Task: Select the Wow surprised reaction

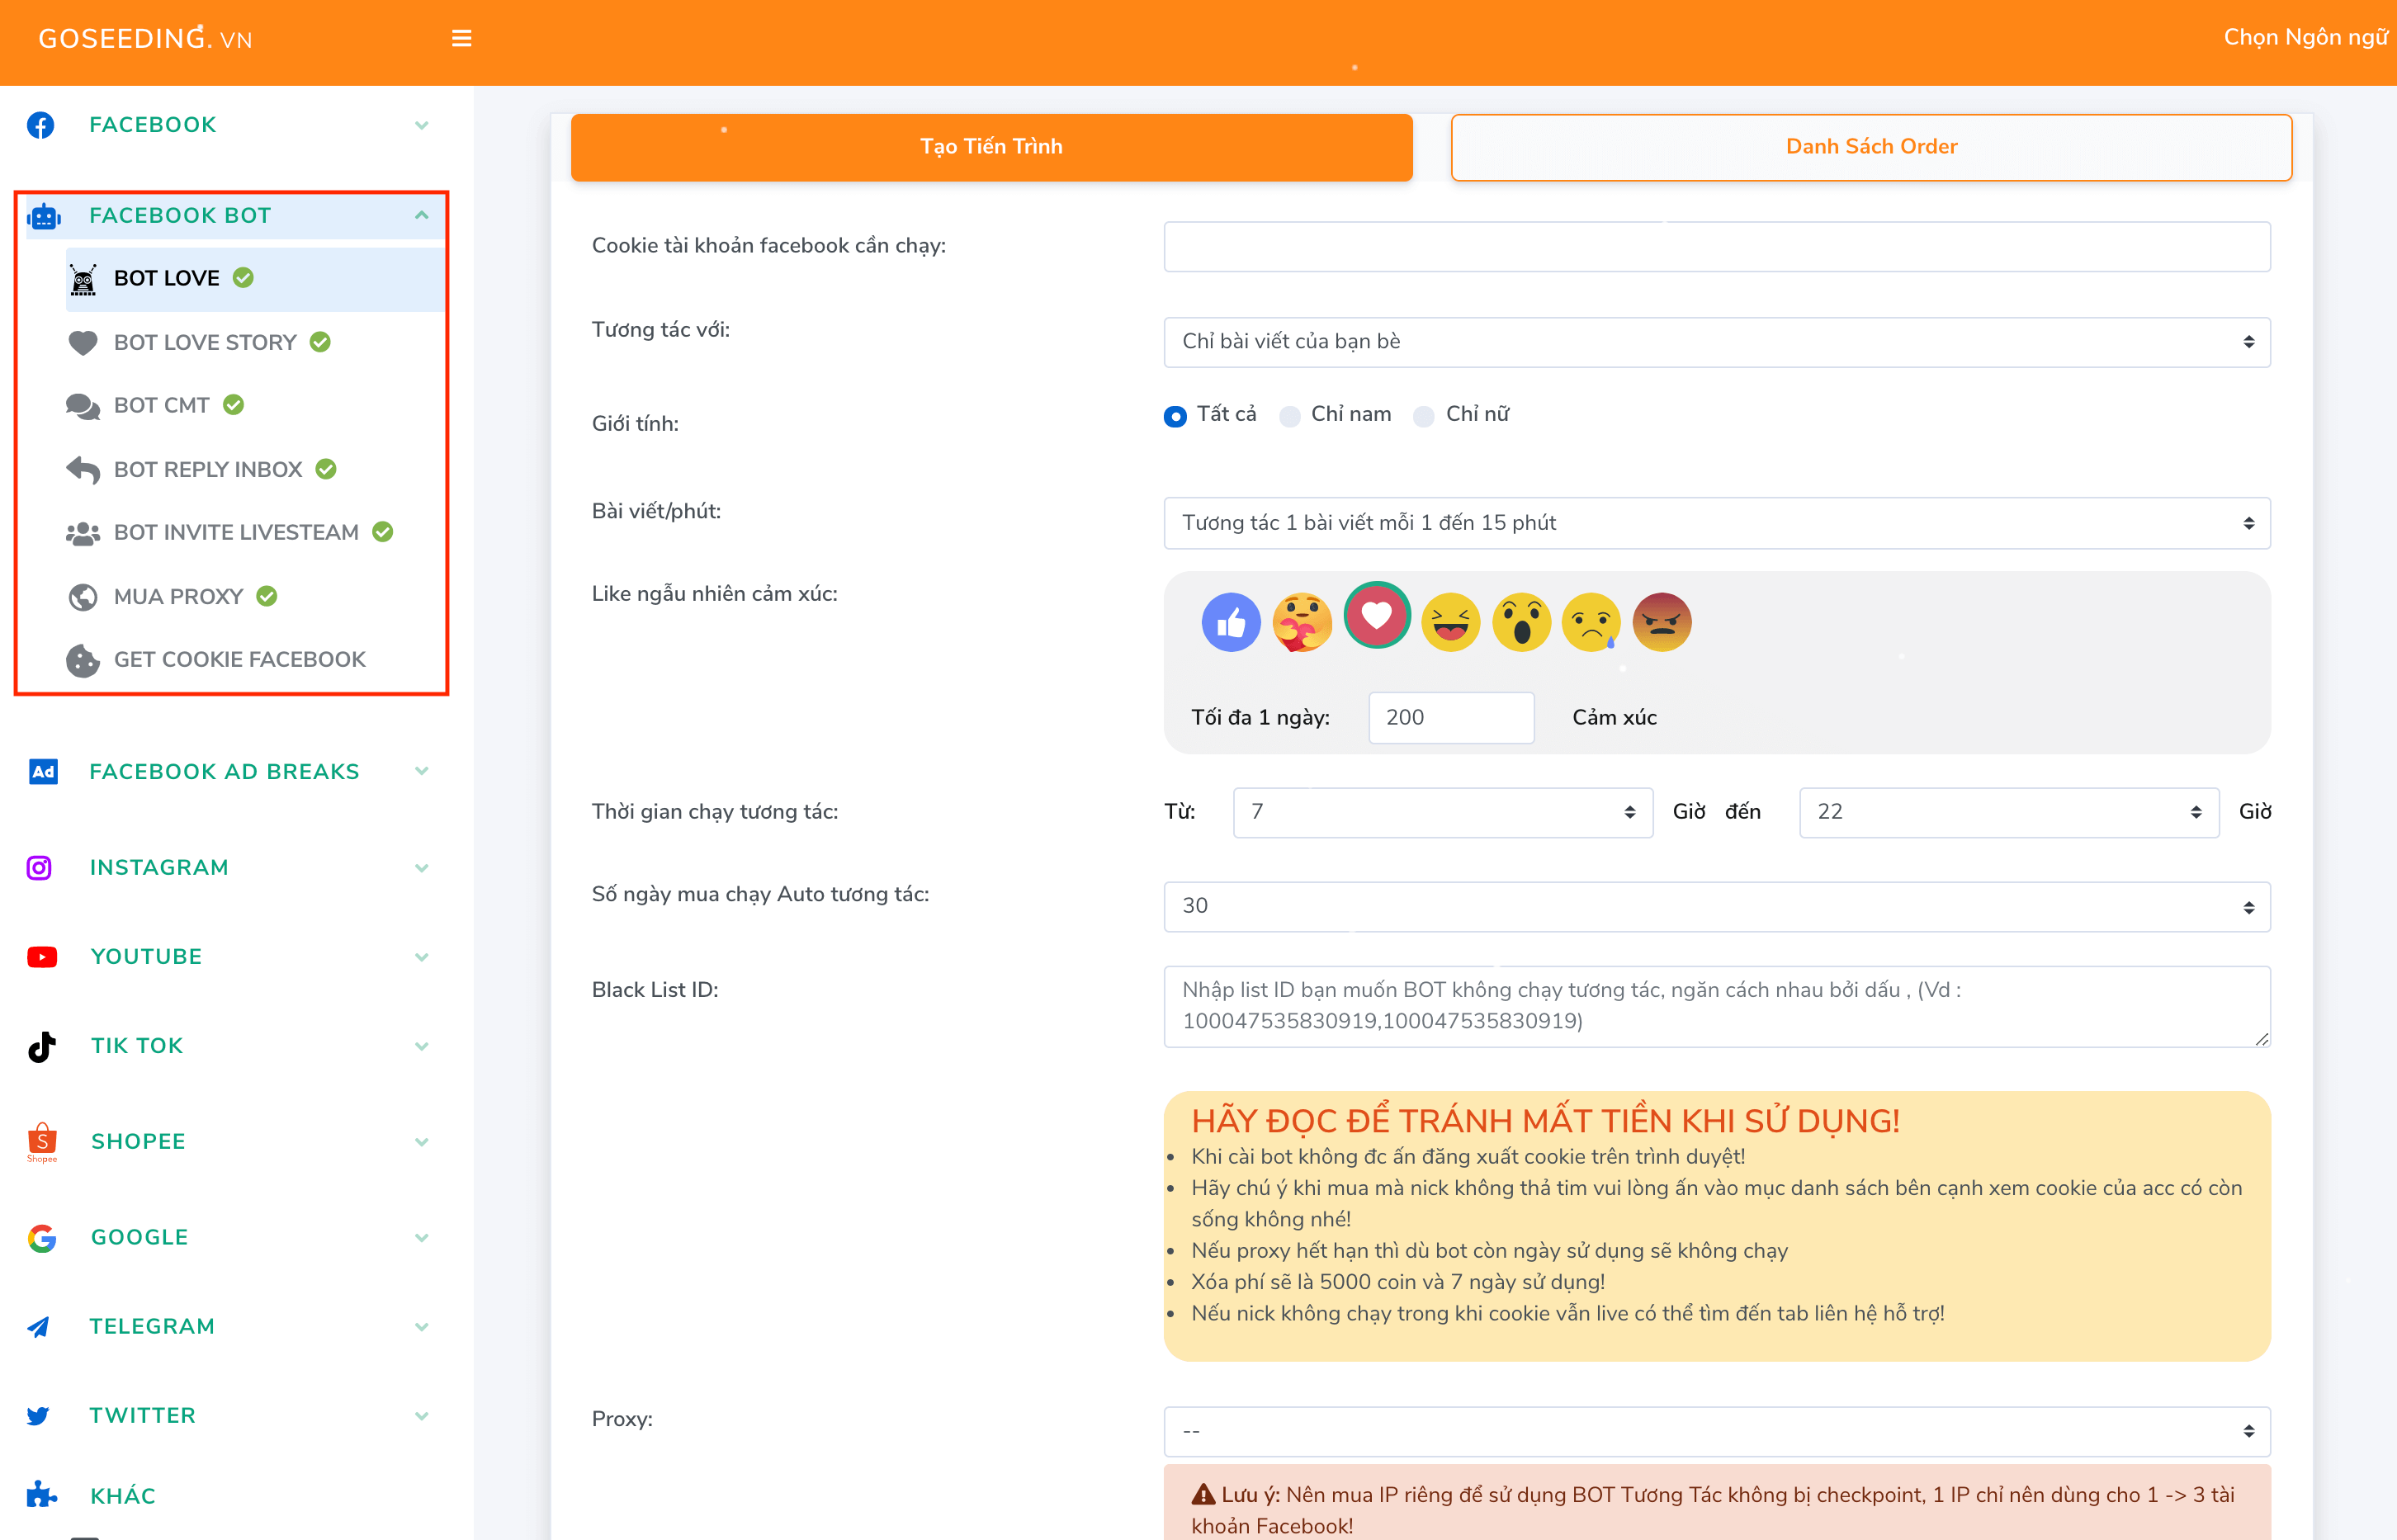Action: click(1521, 623)
